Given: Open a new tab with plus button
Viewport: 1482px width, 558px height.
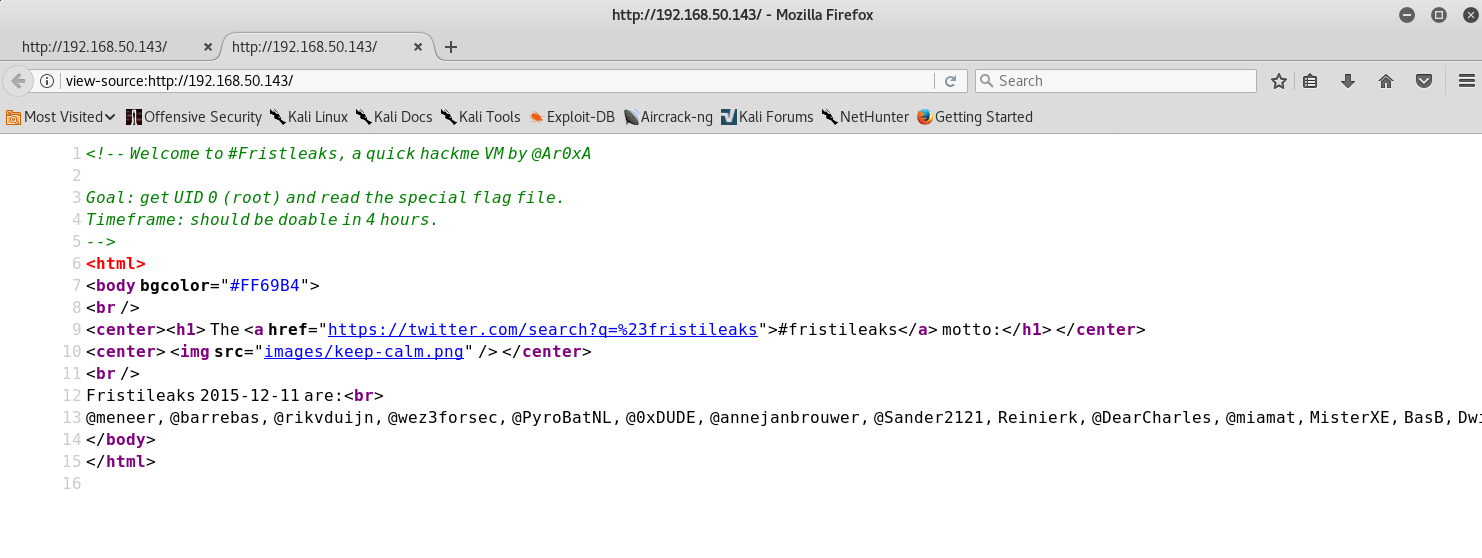Looking at the screenshot, I should click(451, 47).
